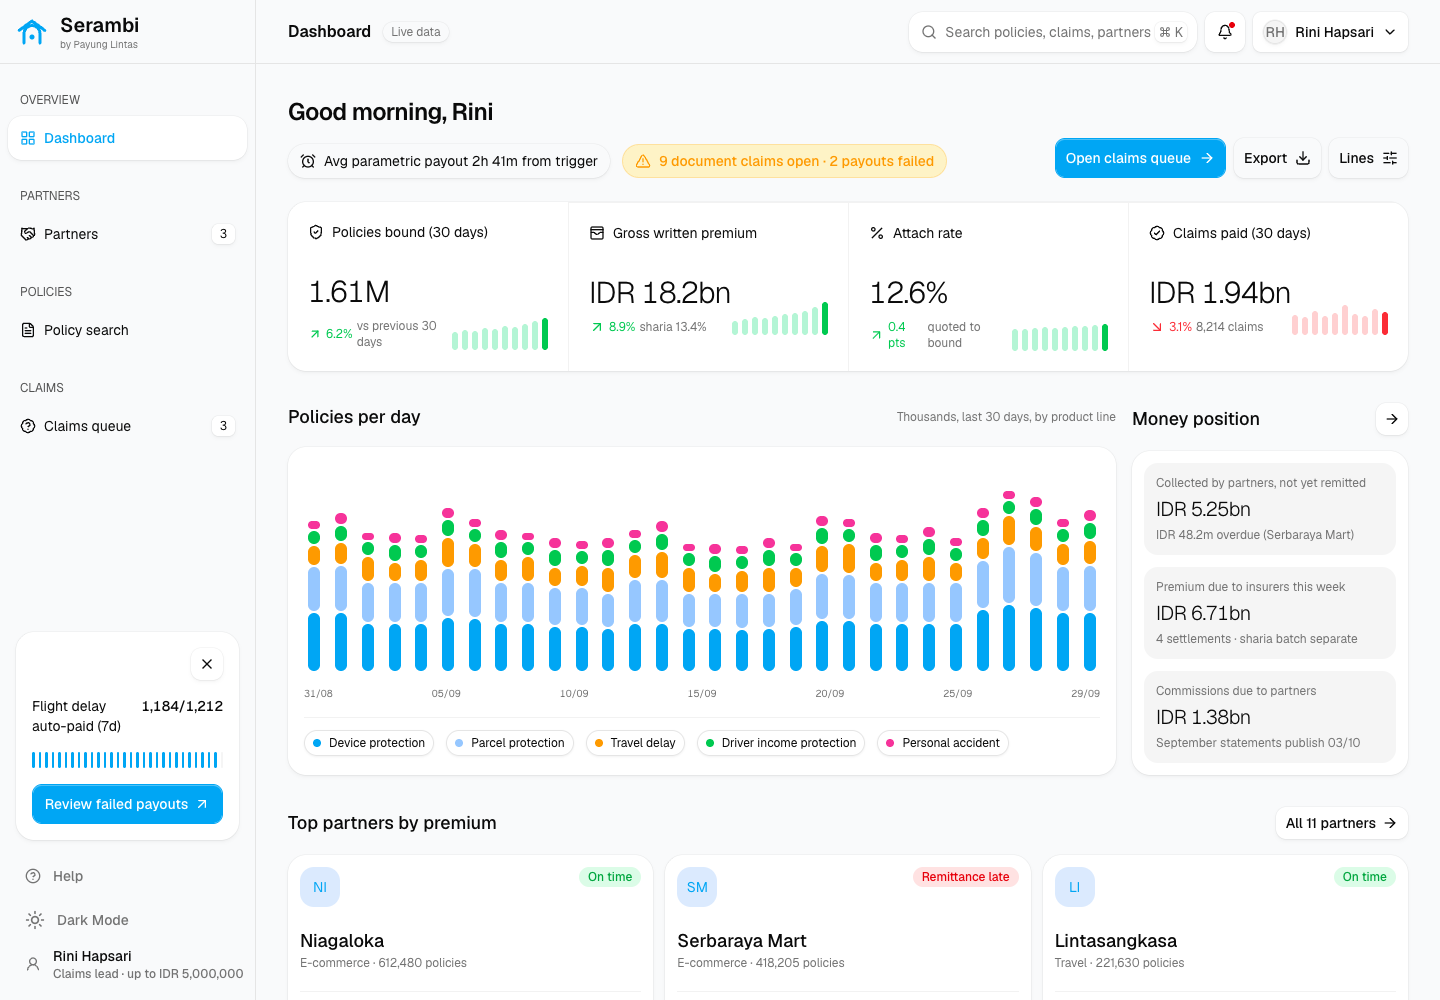Viewport: 1440px width, 1000px height.
Task: Click the magnifier icon in search bar
Action: pos(929,32)
